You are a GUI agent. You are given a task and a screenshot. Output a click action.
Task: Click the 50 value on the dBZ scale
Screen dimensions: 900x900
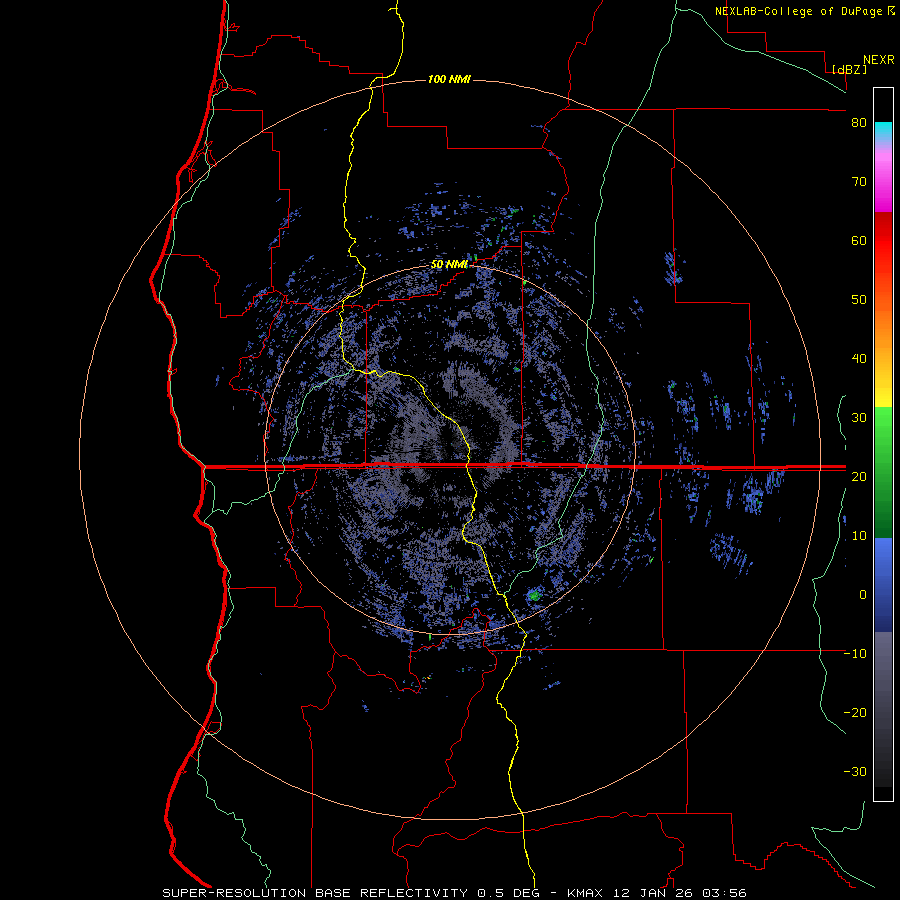pyautogui.click(x=859, y=300)
